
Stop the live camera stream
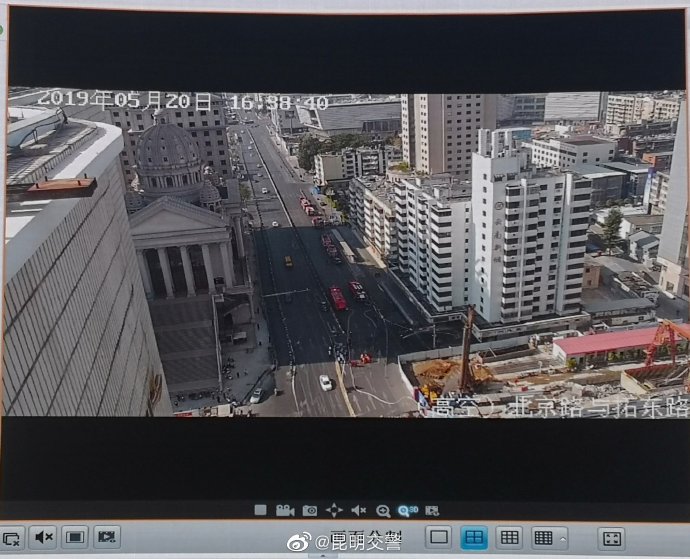coord(260,510)
